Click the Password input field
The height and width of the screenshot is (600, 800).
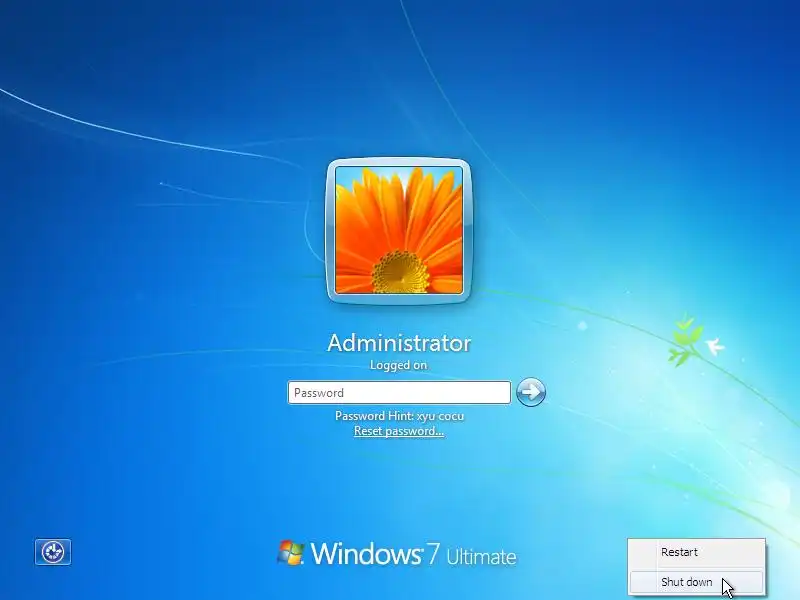(399, 392)
